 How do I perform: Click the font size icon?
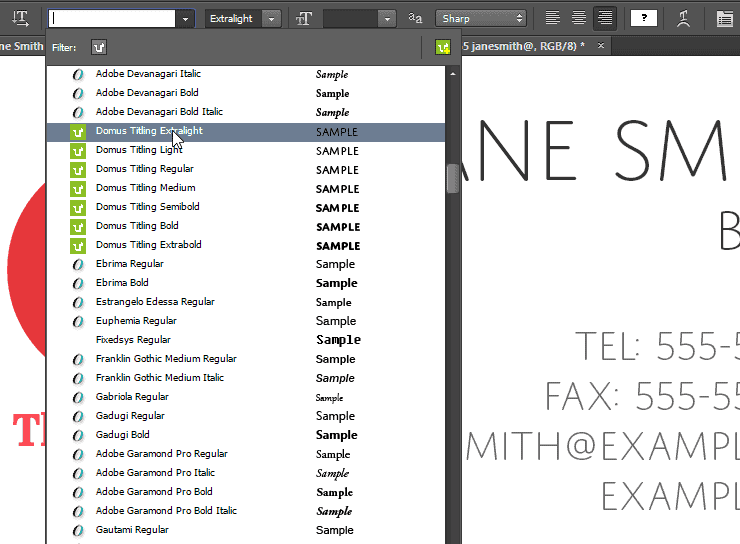click(304, 19)
